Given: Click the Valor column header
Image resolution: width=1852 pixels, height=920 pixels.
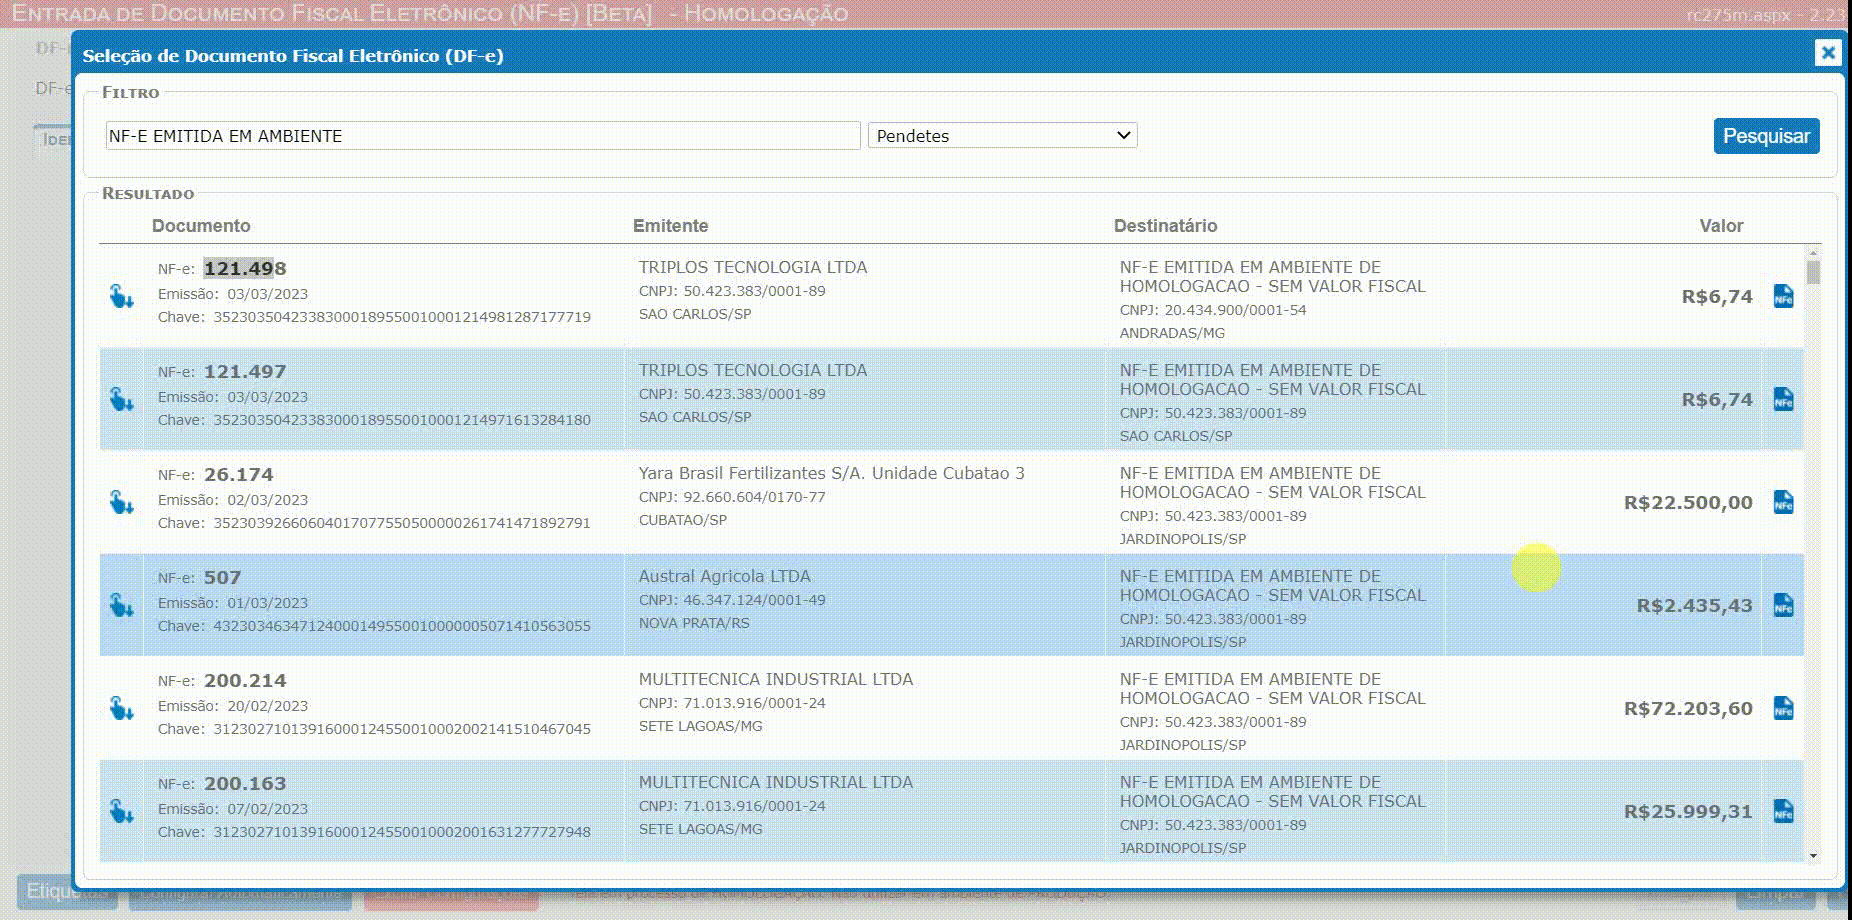Looking at the screenshot, I should coord(1721,226).
